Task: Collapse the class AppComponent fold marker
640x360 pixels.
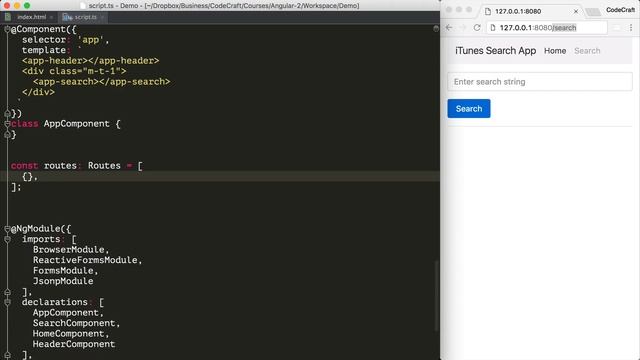Action: click(x=7, y=124)
